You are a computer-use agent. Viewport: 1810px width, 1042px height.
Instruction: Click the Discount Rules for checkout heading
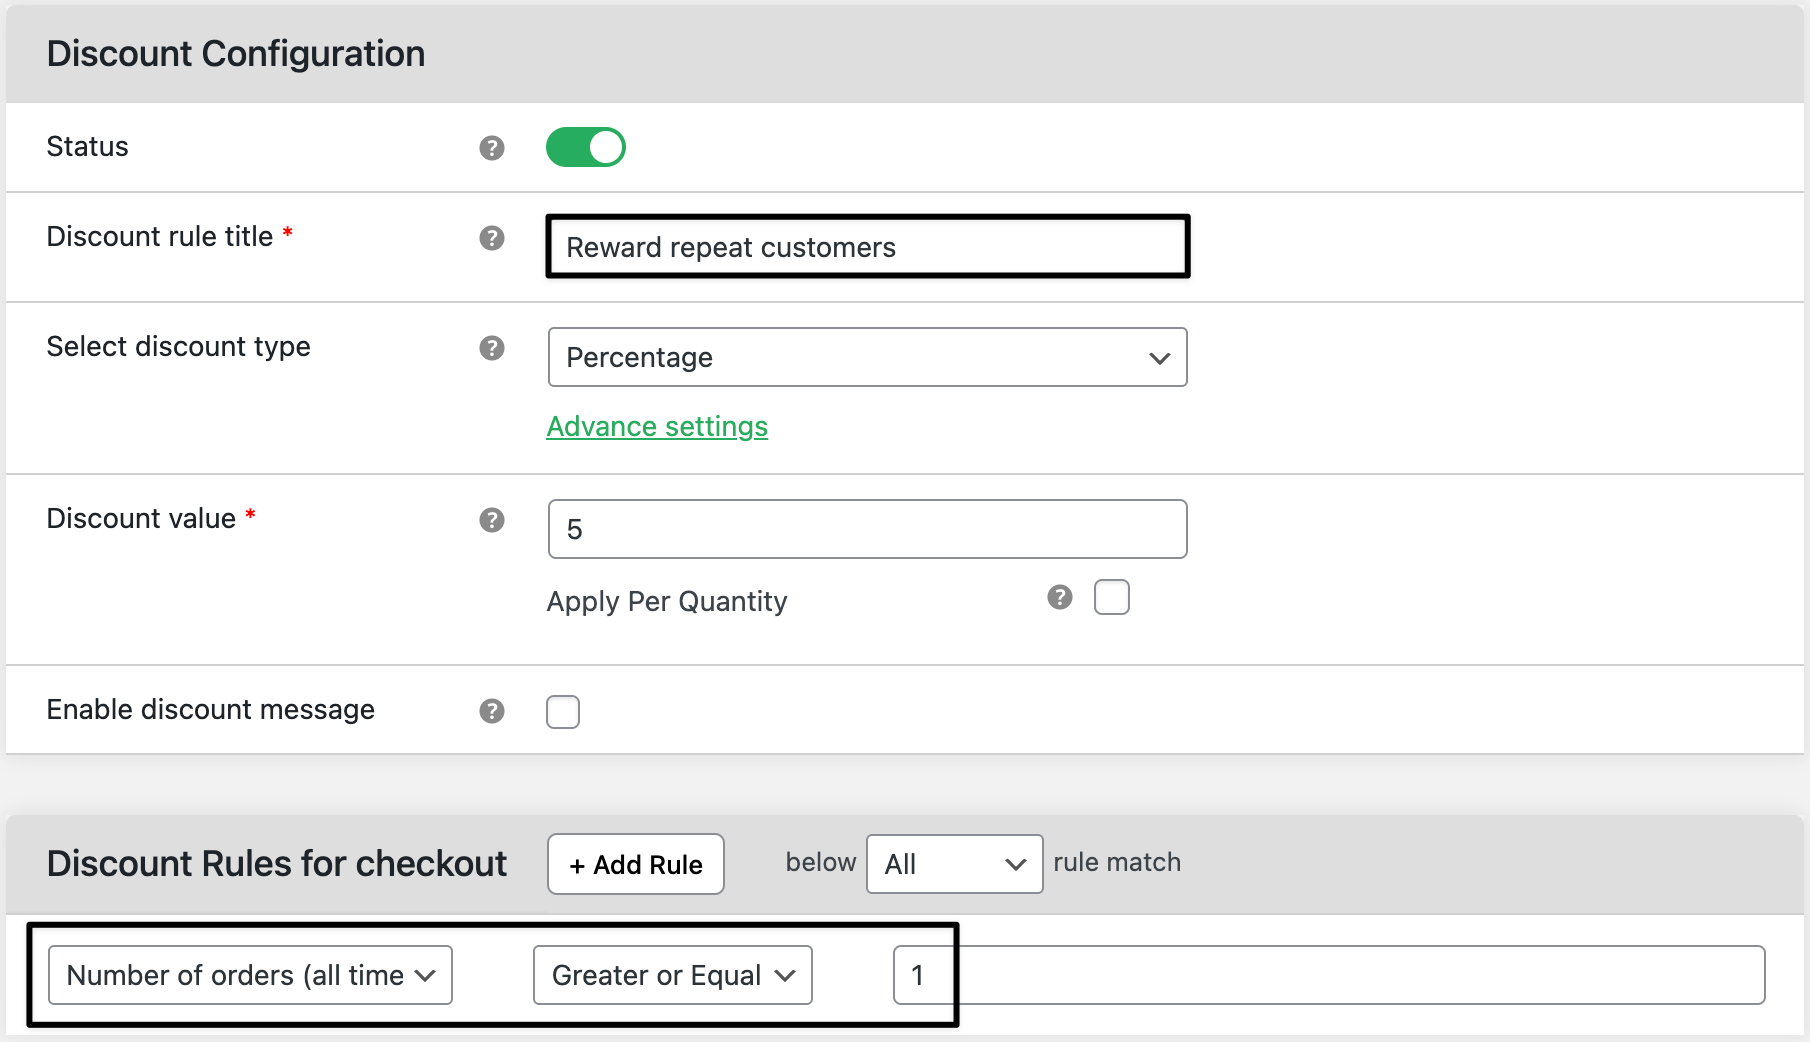(x=276, y=864)
